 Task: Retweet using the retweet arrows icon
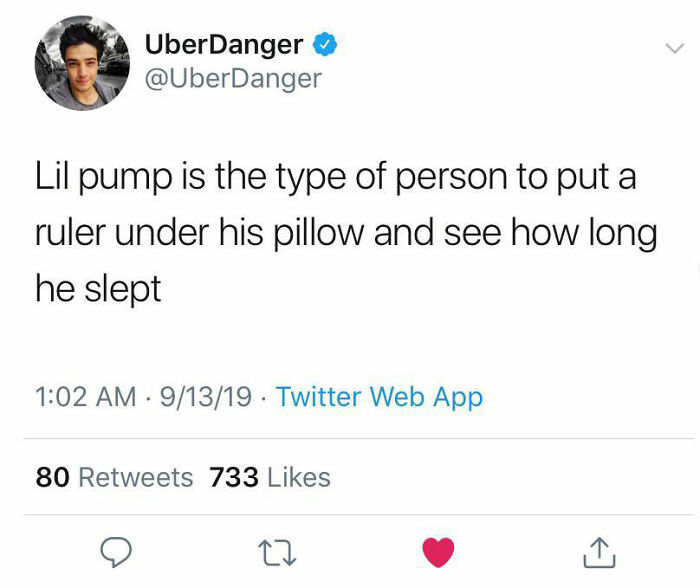277,553
